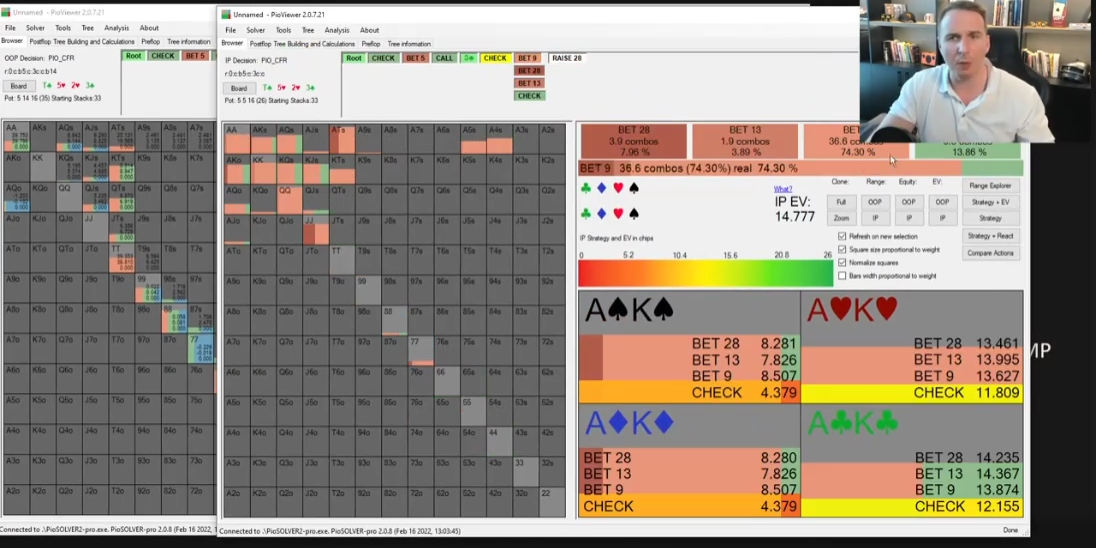The image size is (1096, 548).
Task: Open Tree information tab in front window
Action: [409, 43]
